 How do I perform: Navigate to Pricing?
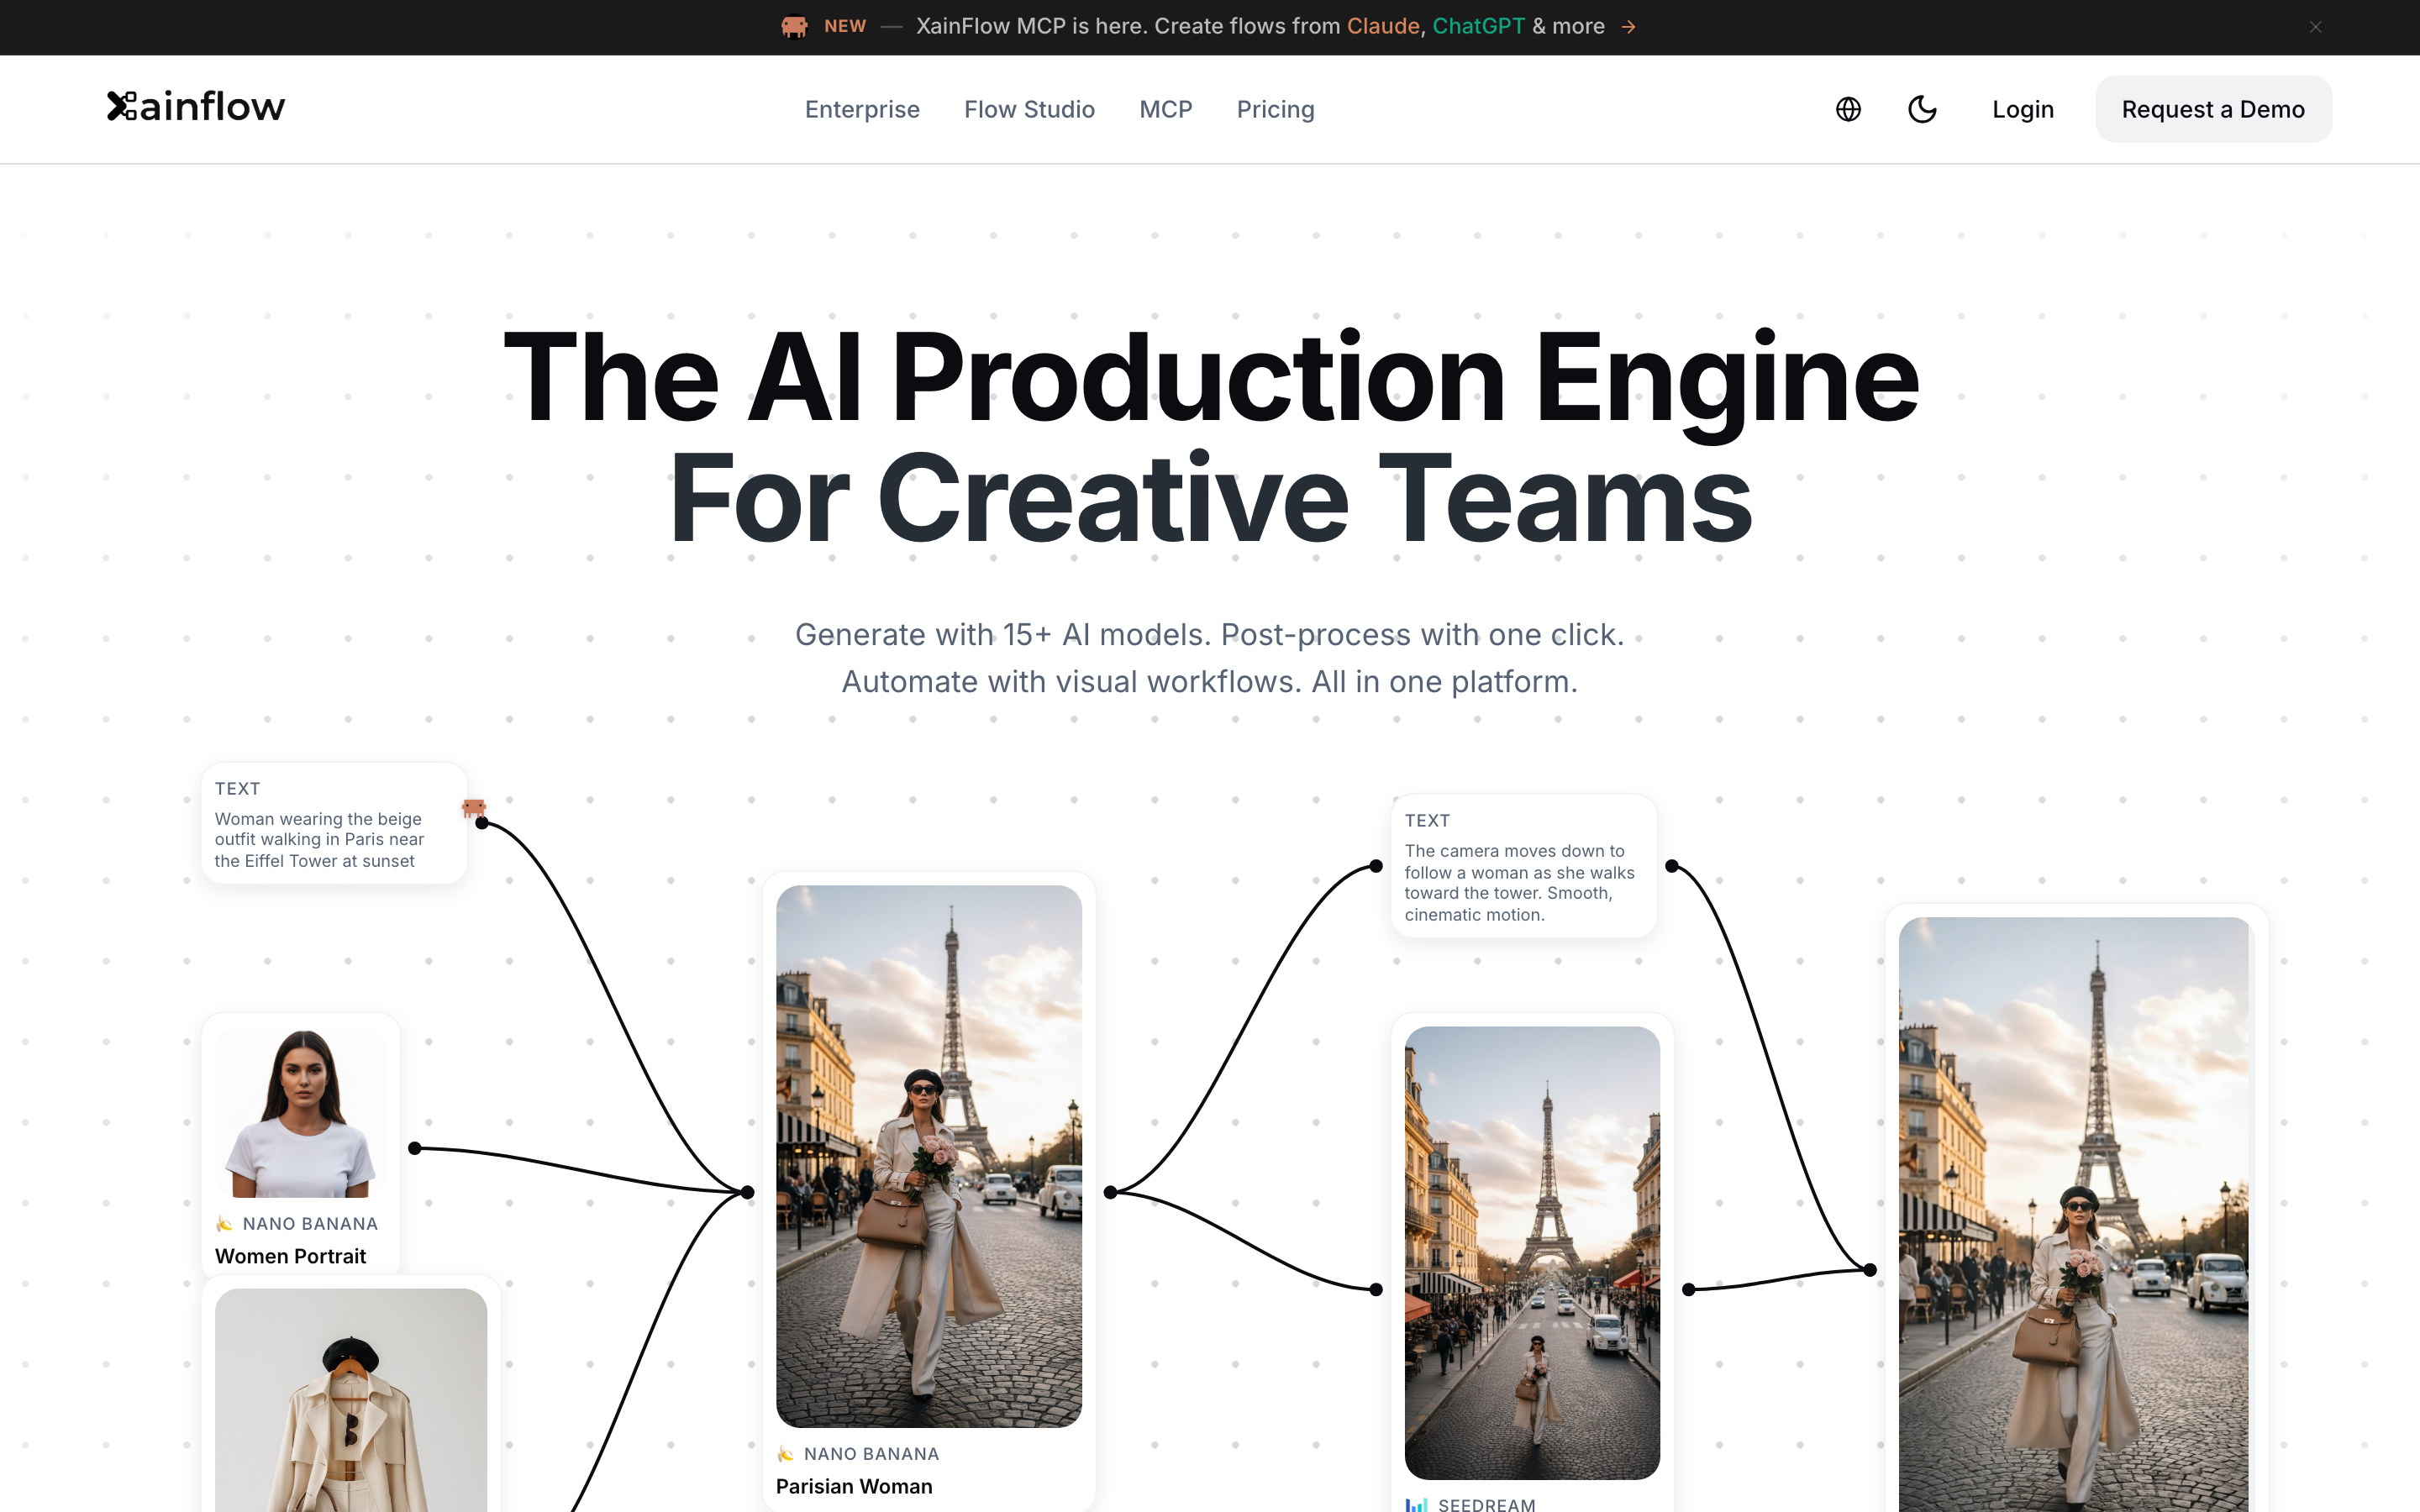tap(1275, 109)
